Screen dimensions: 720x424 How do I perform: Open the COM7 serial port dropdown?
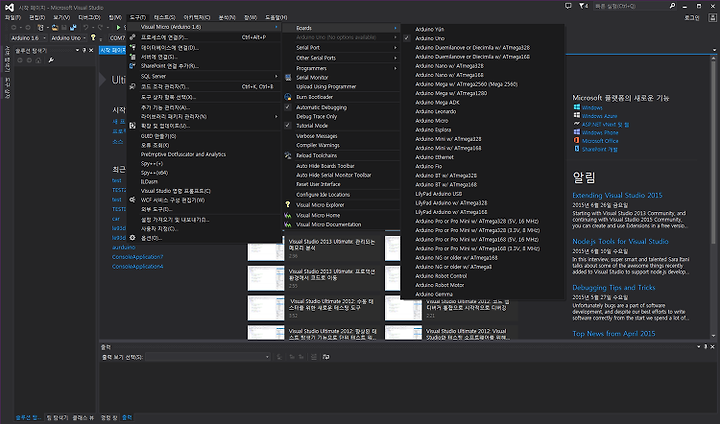click(x=117, y=38)
